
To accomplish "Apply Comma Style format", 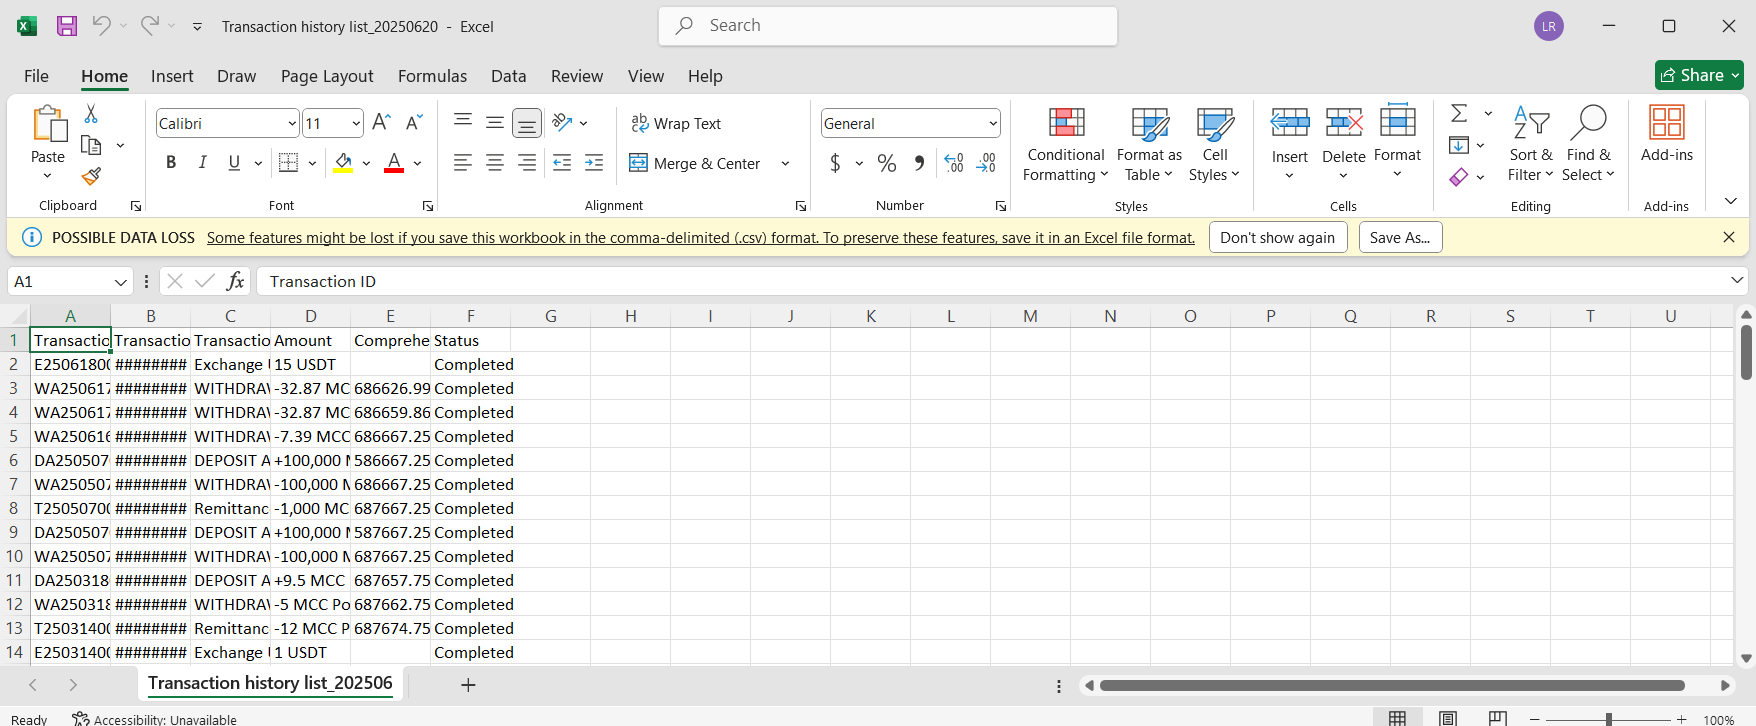I will tap(919, 163).
